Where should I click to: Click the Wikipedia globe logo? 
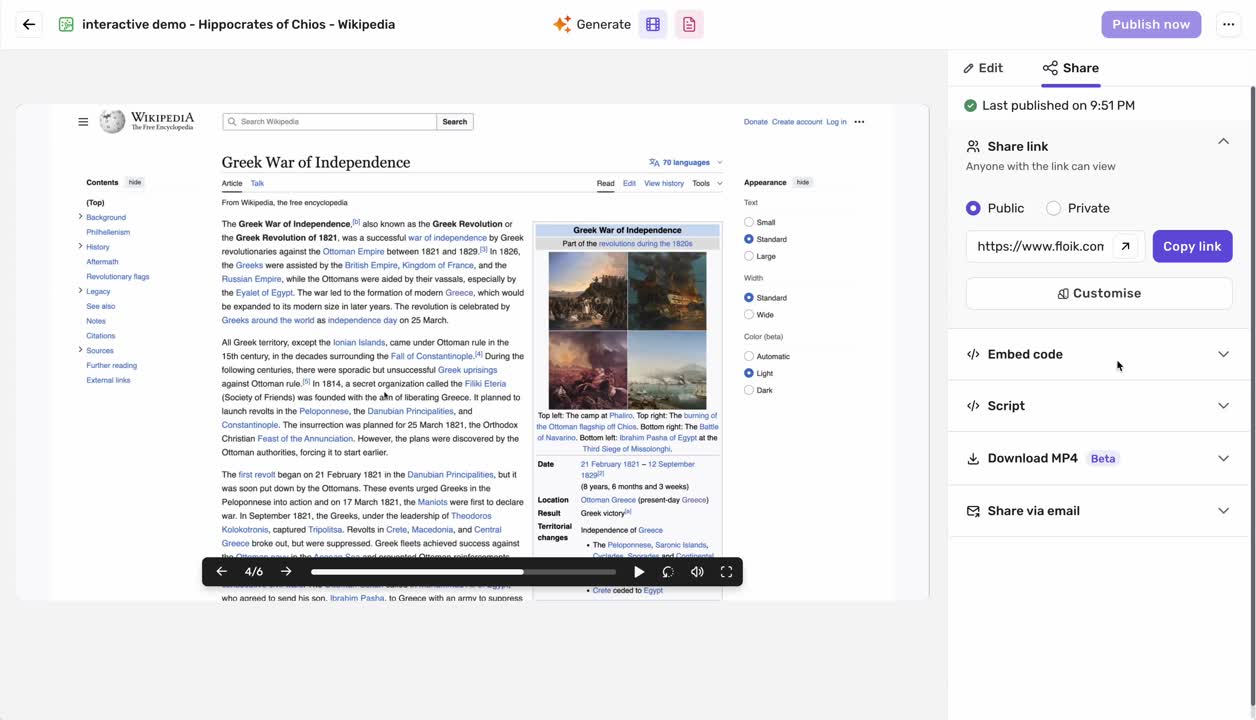(x=112, y=121)
